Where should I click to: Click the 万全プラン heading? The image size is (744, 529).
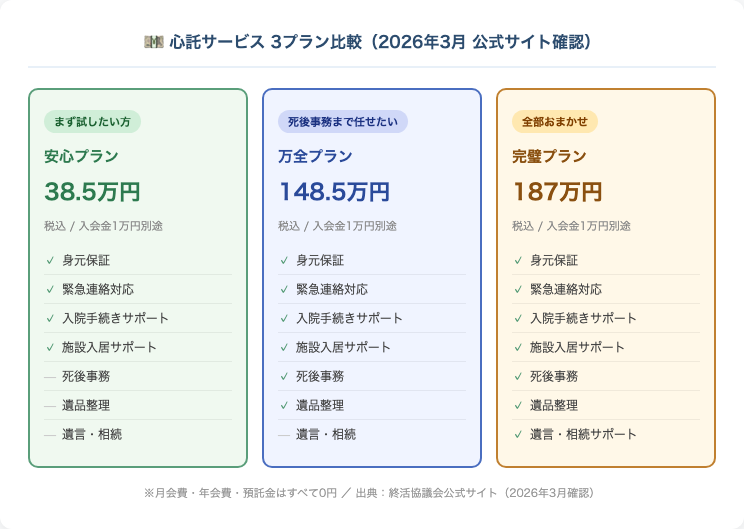pyautogui.click(x=315, y=156)
